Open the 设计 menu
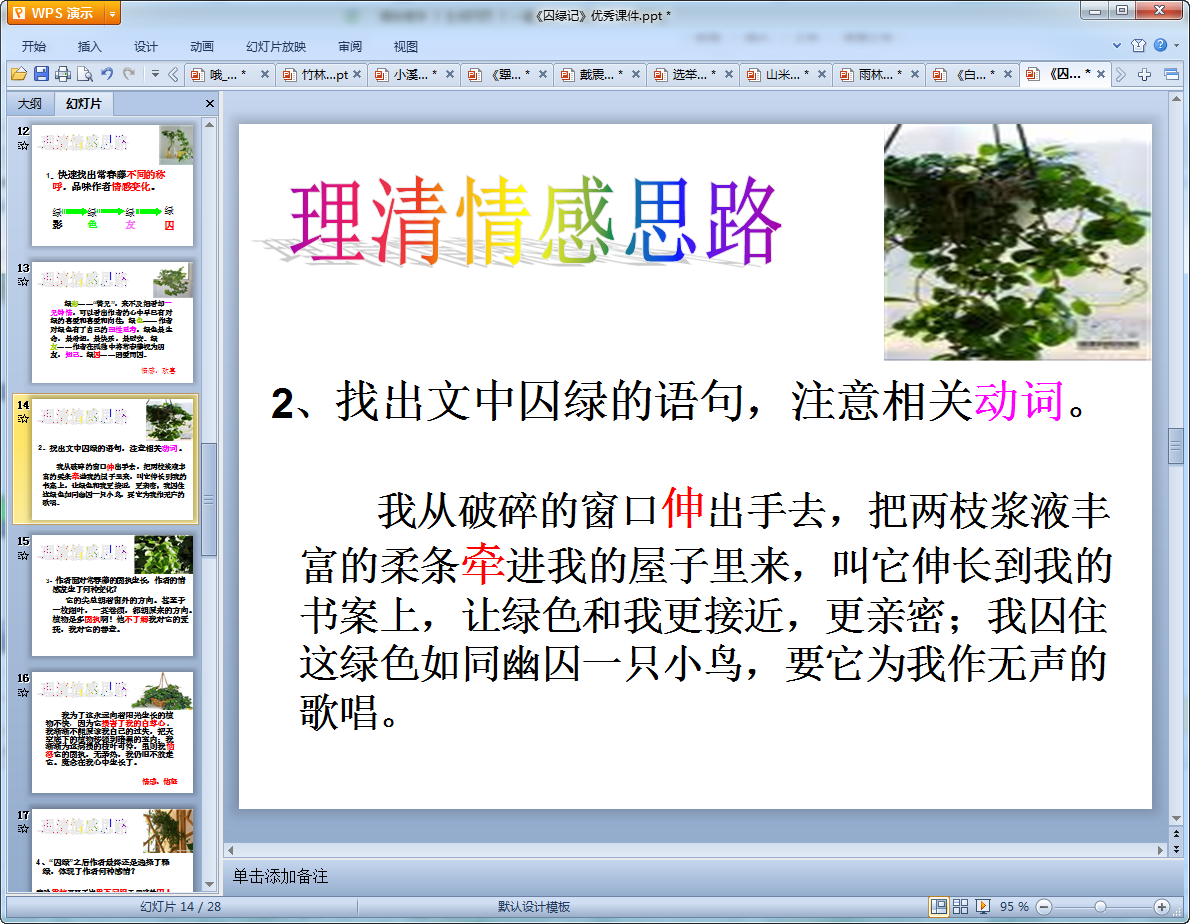 tap(145, 46)
